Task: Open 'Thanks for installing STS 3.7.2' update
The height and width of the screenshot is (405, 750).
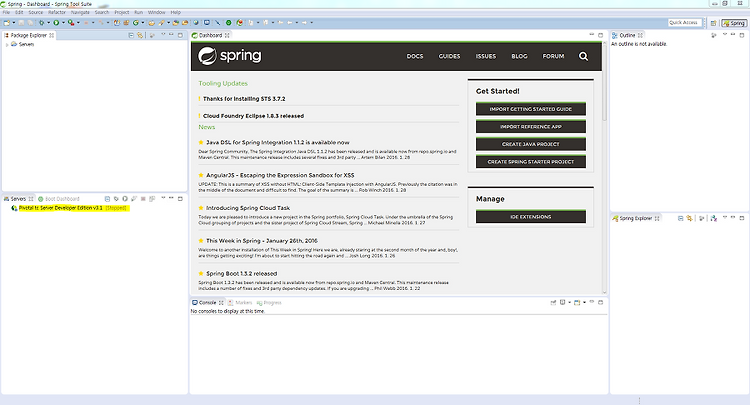Action: click(x=244, y=99)
